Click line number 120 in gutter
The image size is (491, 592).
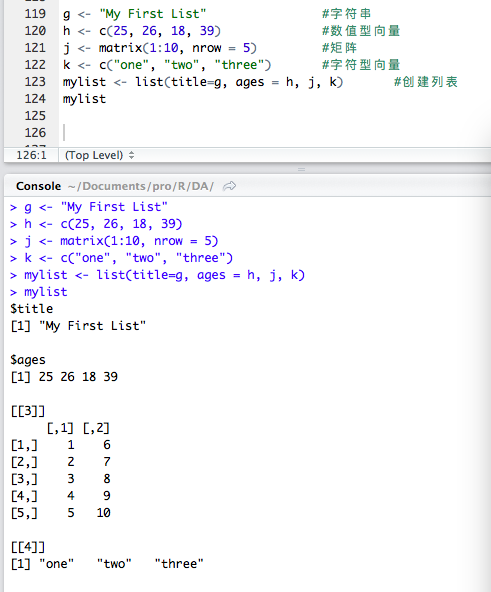click(35, 31)
